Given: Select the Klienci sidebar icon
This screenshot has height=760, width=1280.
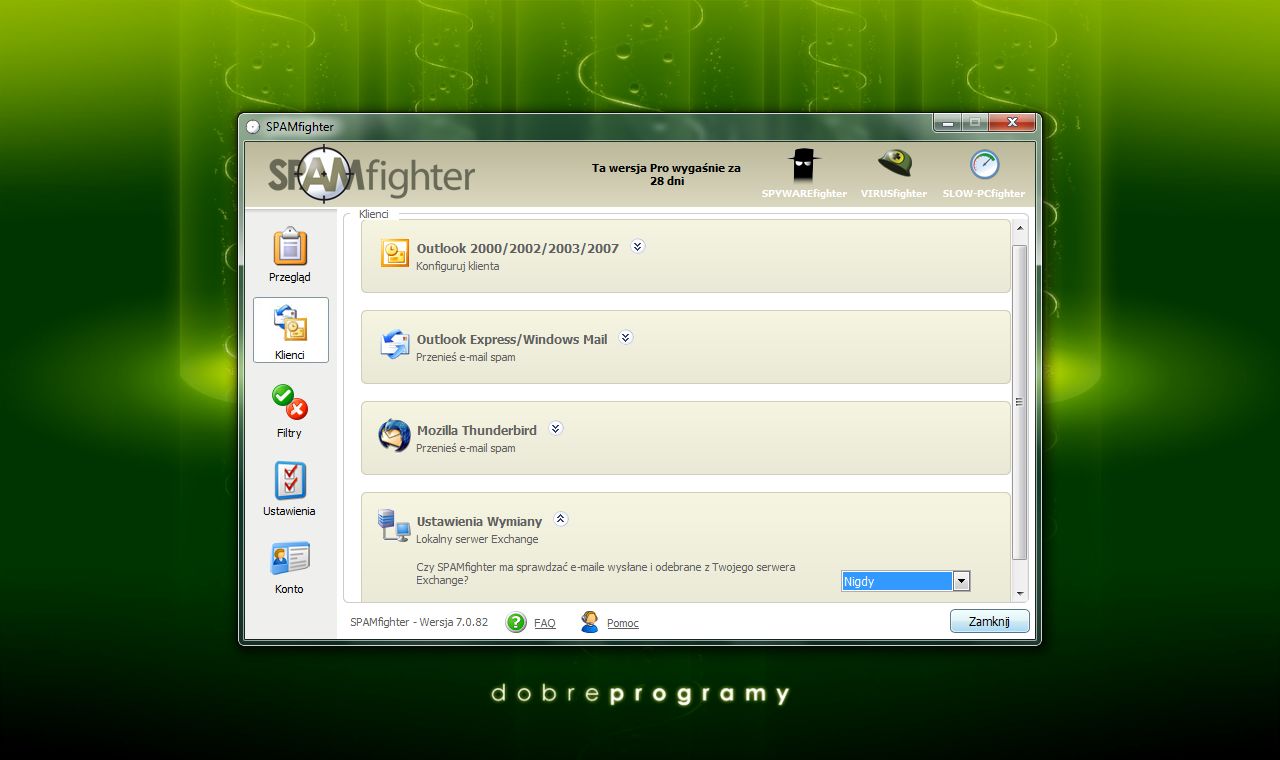Looking at the screenshot, I should (290, 330).
